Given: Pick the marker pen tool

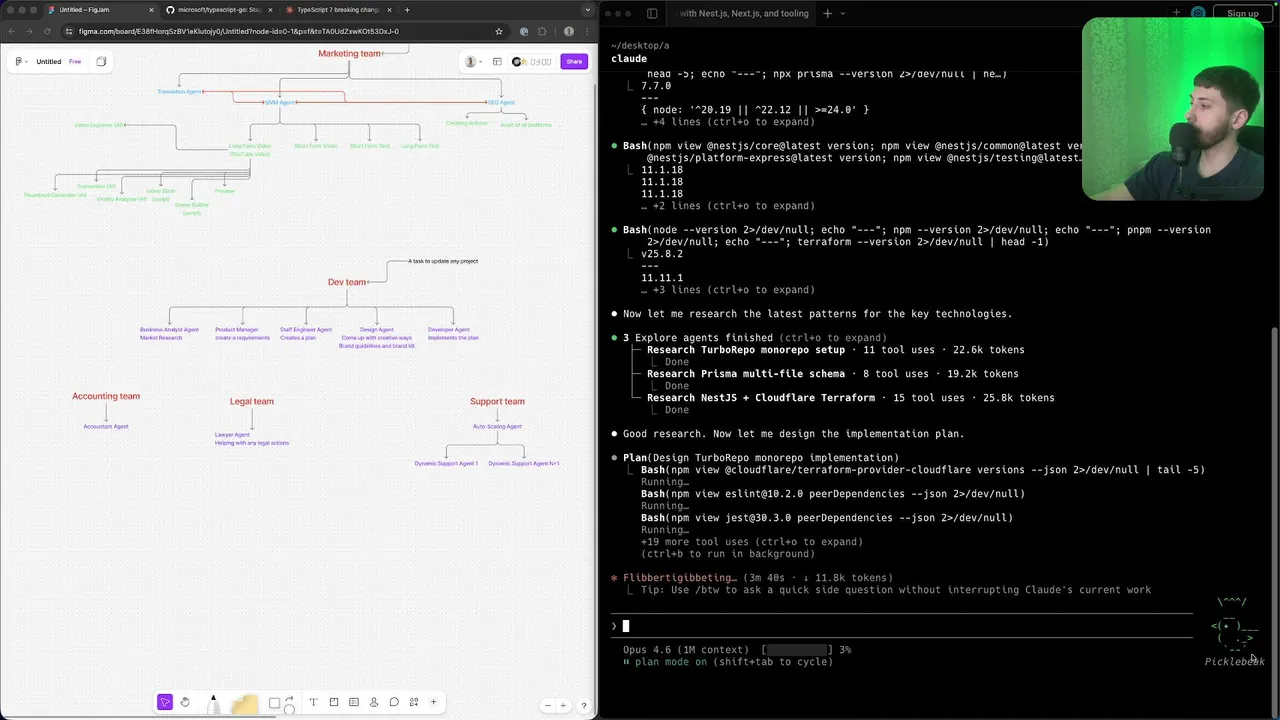Looking at the screenshot, I should 212,704.
